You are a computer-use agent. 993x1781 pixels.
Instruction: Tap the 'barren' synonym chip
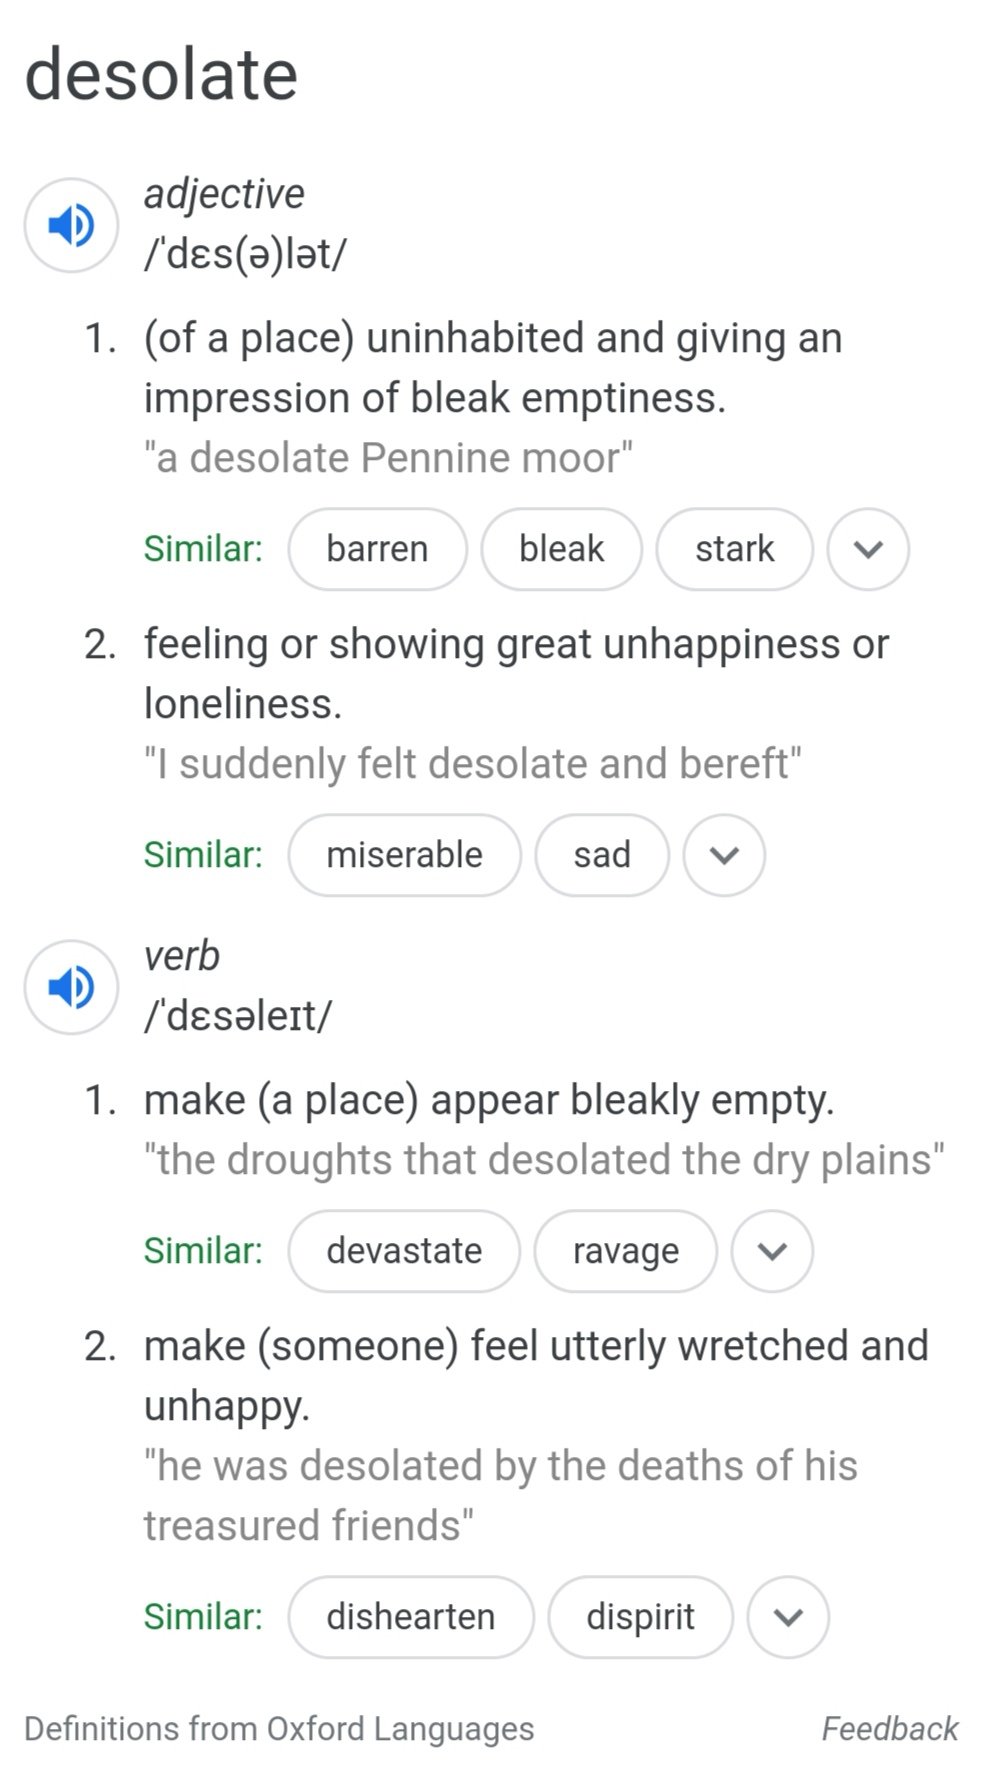[377, 549]
